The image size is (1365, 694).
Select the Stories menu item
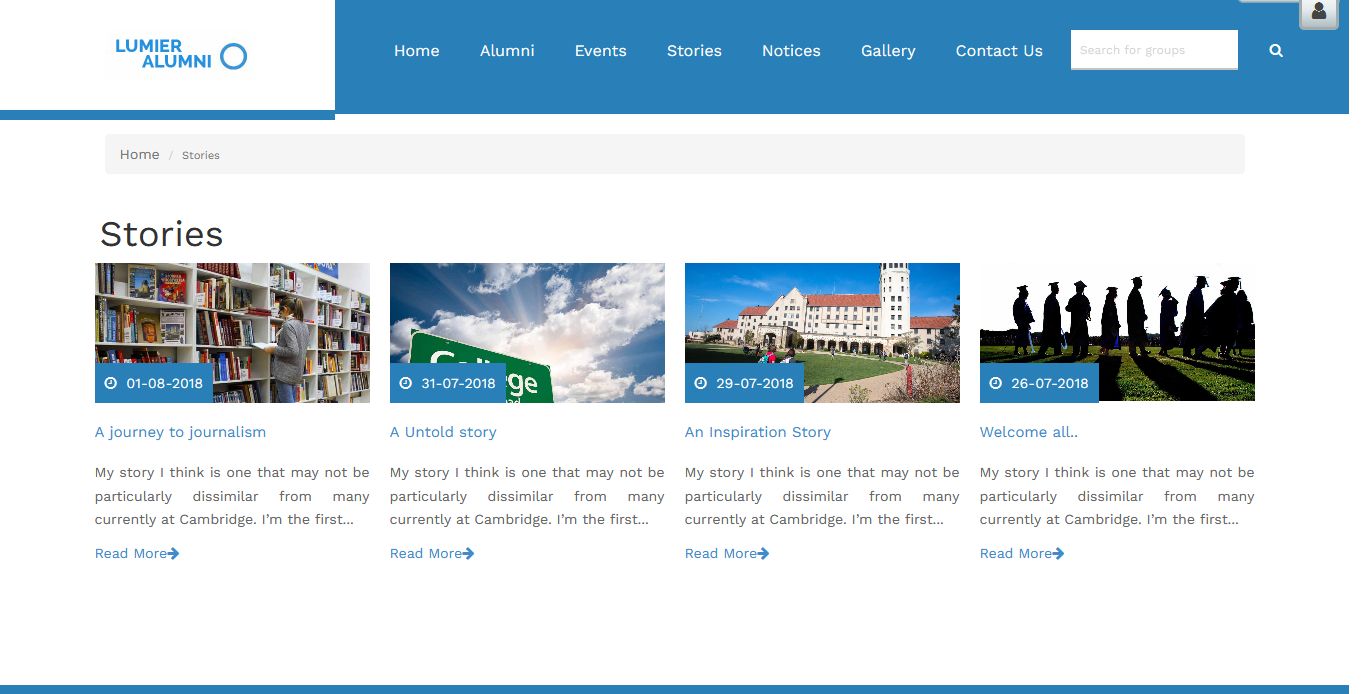point(694,51)
